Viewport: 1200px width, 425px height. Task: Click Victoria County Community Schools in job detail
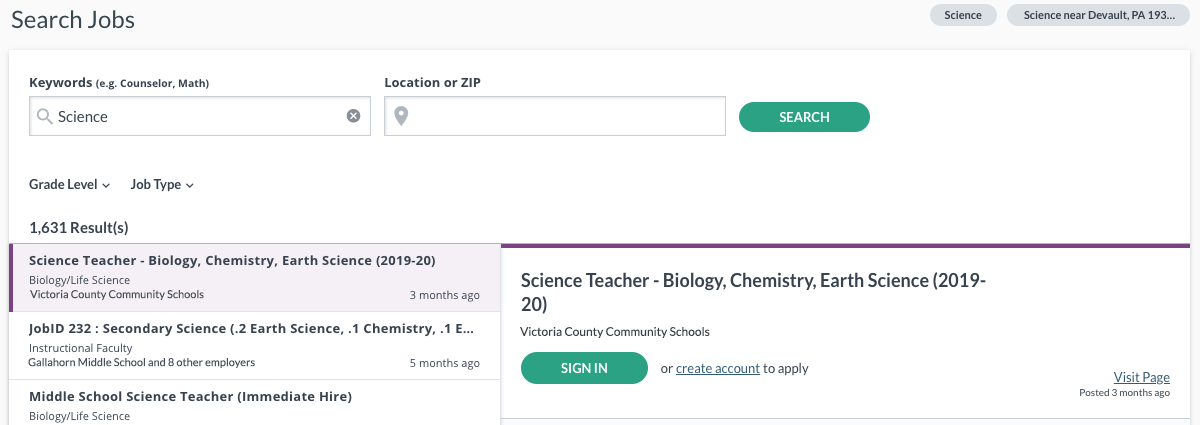pos(615,332)
